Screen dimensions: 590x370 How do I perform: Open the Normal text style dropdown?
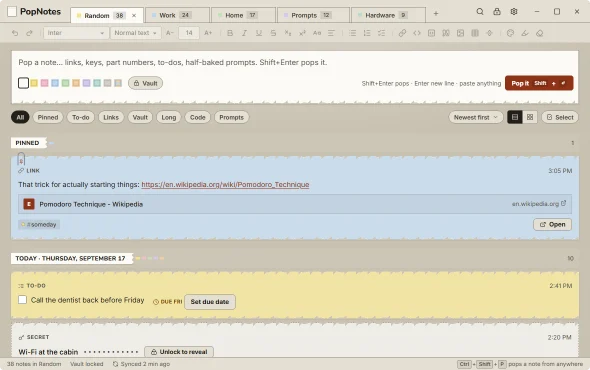(135, 33)
